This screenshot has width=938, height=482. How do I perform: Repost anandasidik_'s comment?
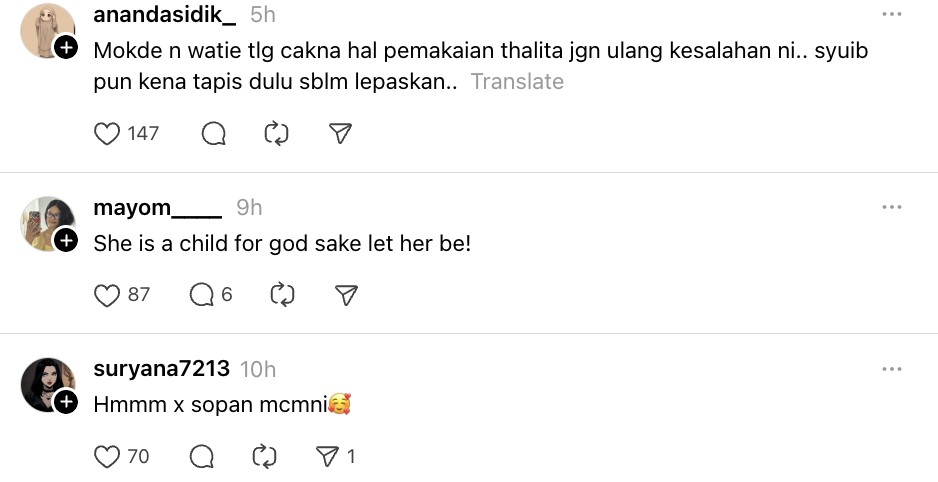(276, 133)
